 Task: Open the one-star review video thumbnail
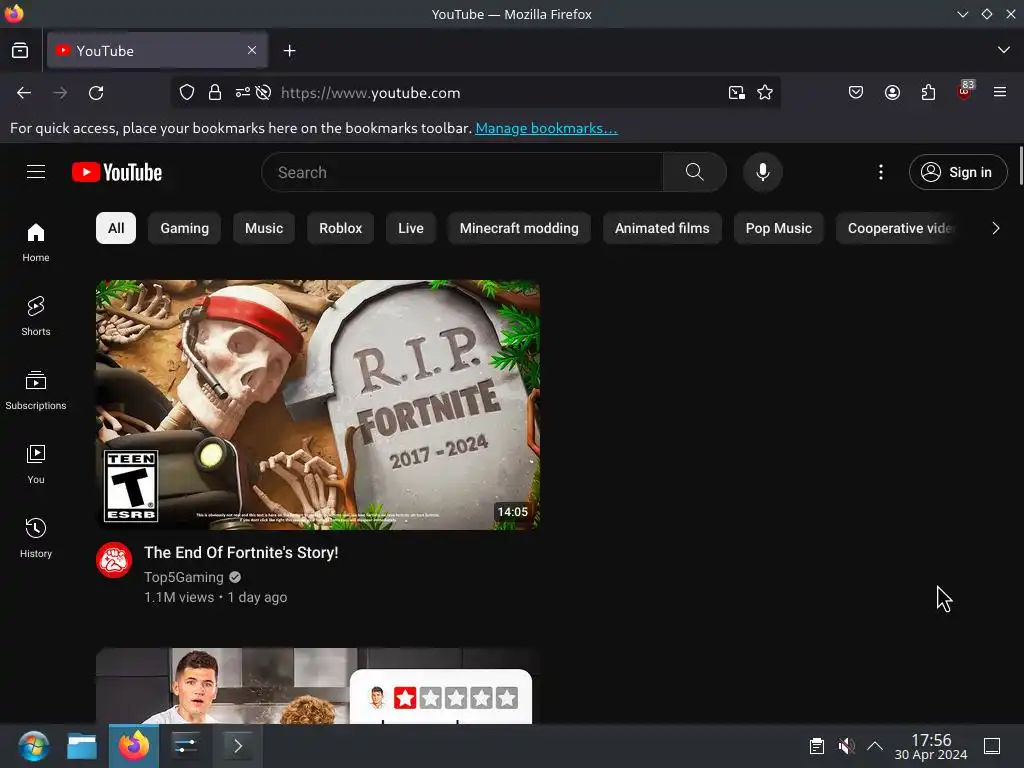tap(318, 686)
